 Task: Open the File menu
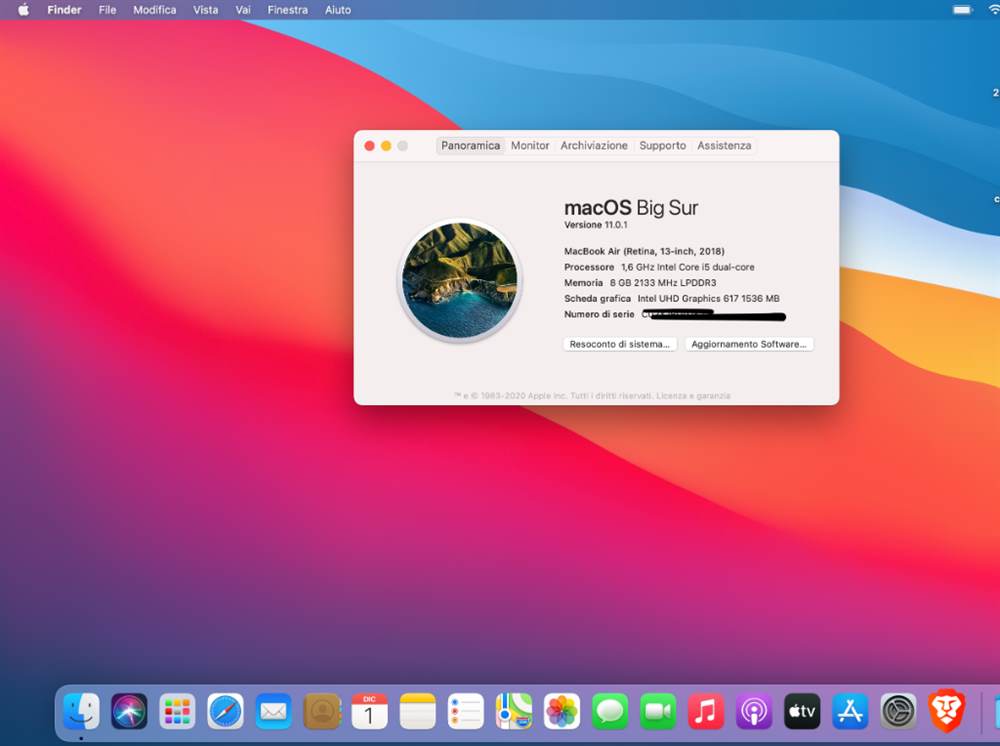click(107, 10)
